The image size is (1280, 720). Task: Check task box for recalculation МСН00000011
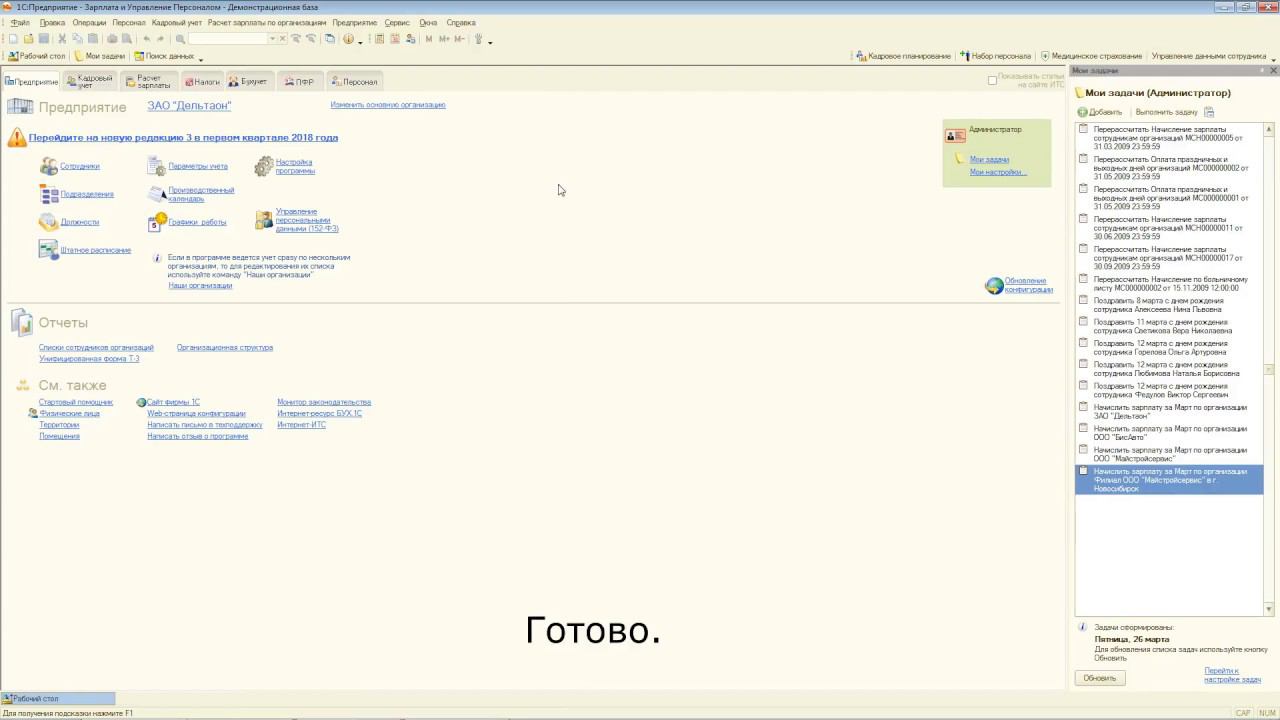(x=1083, y=219)
